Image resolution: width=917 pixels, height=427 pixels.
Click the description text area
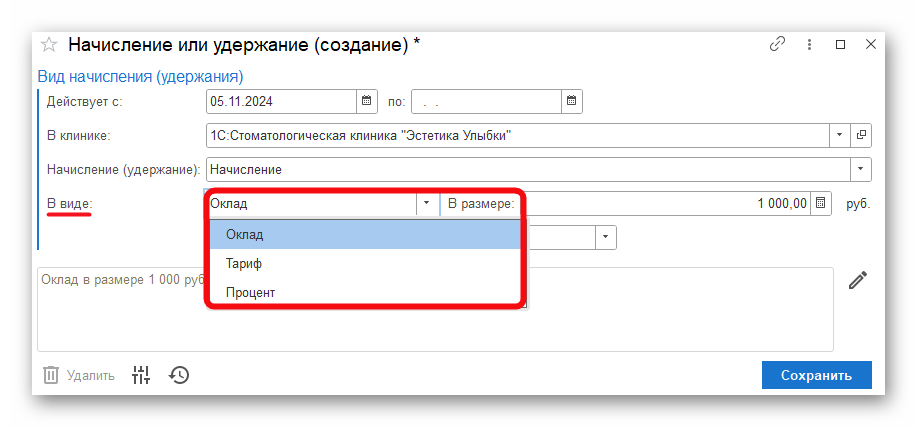pos(435,309)
